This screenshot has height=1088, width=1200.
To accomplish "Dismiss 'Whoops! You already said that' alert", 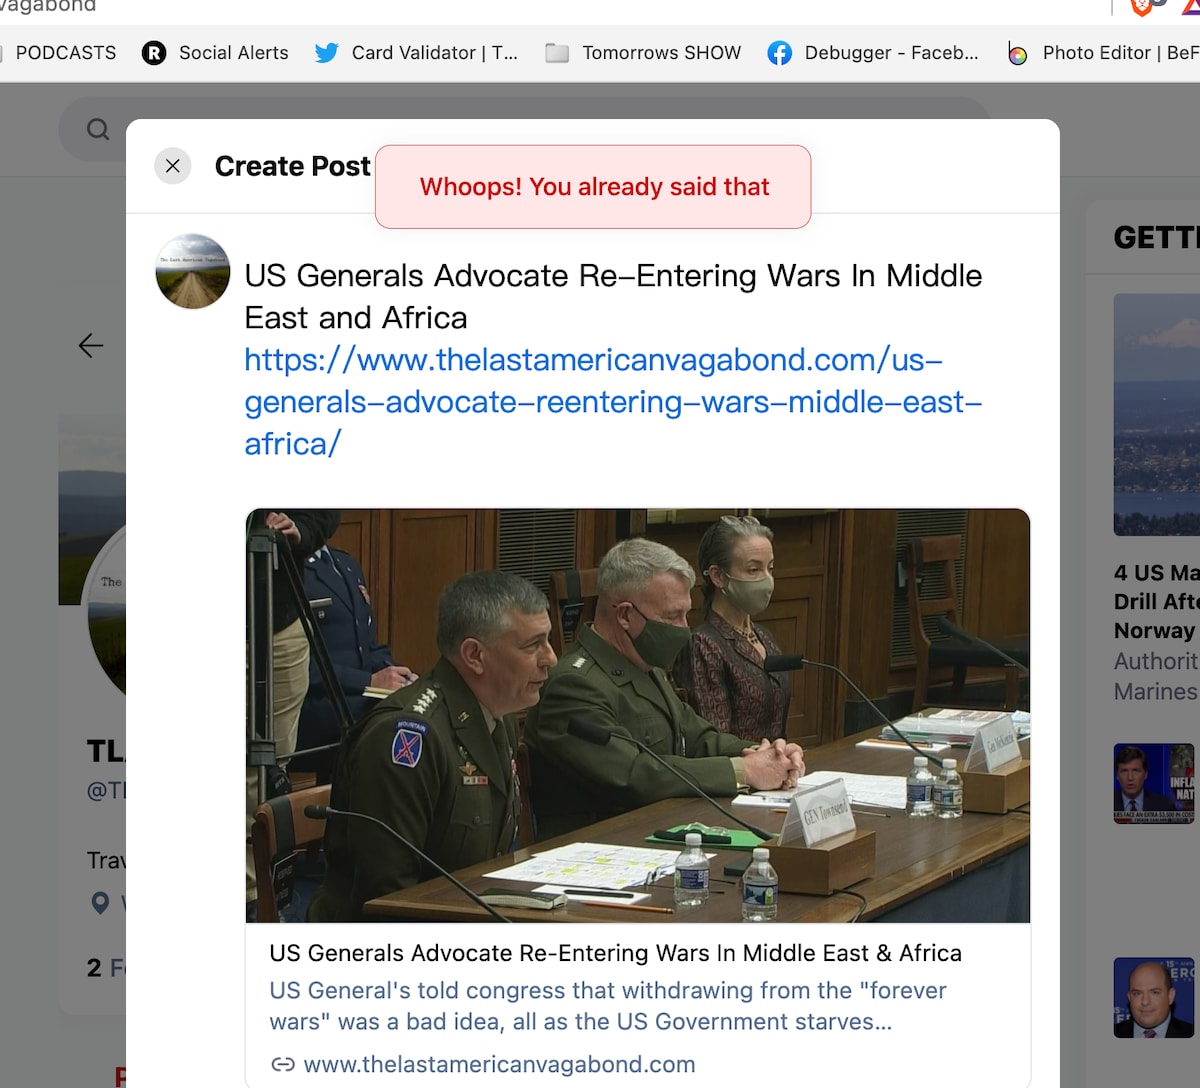I will tap(593, 187).
